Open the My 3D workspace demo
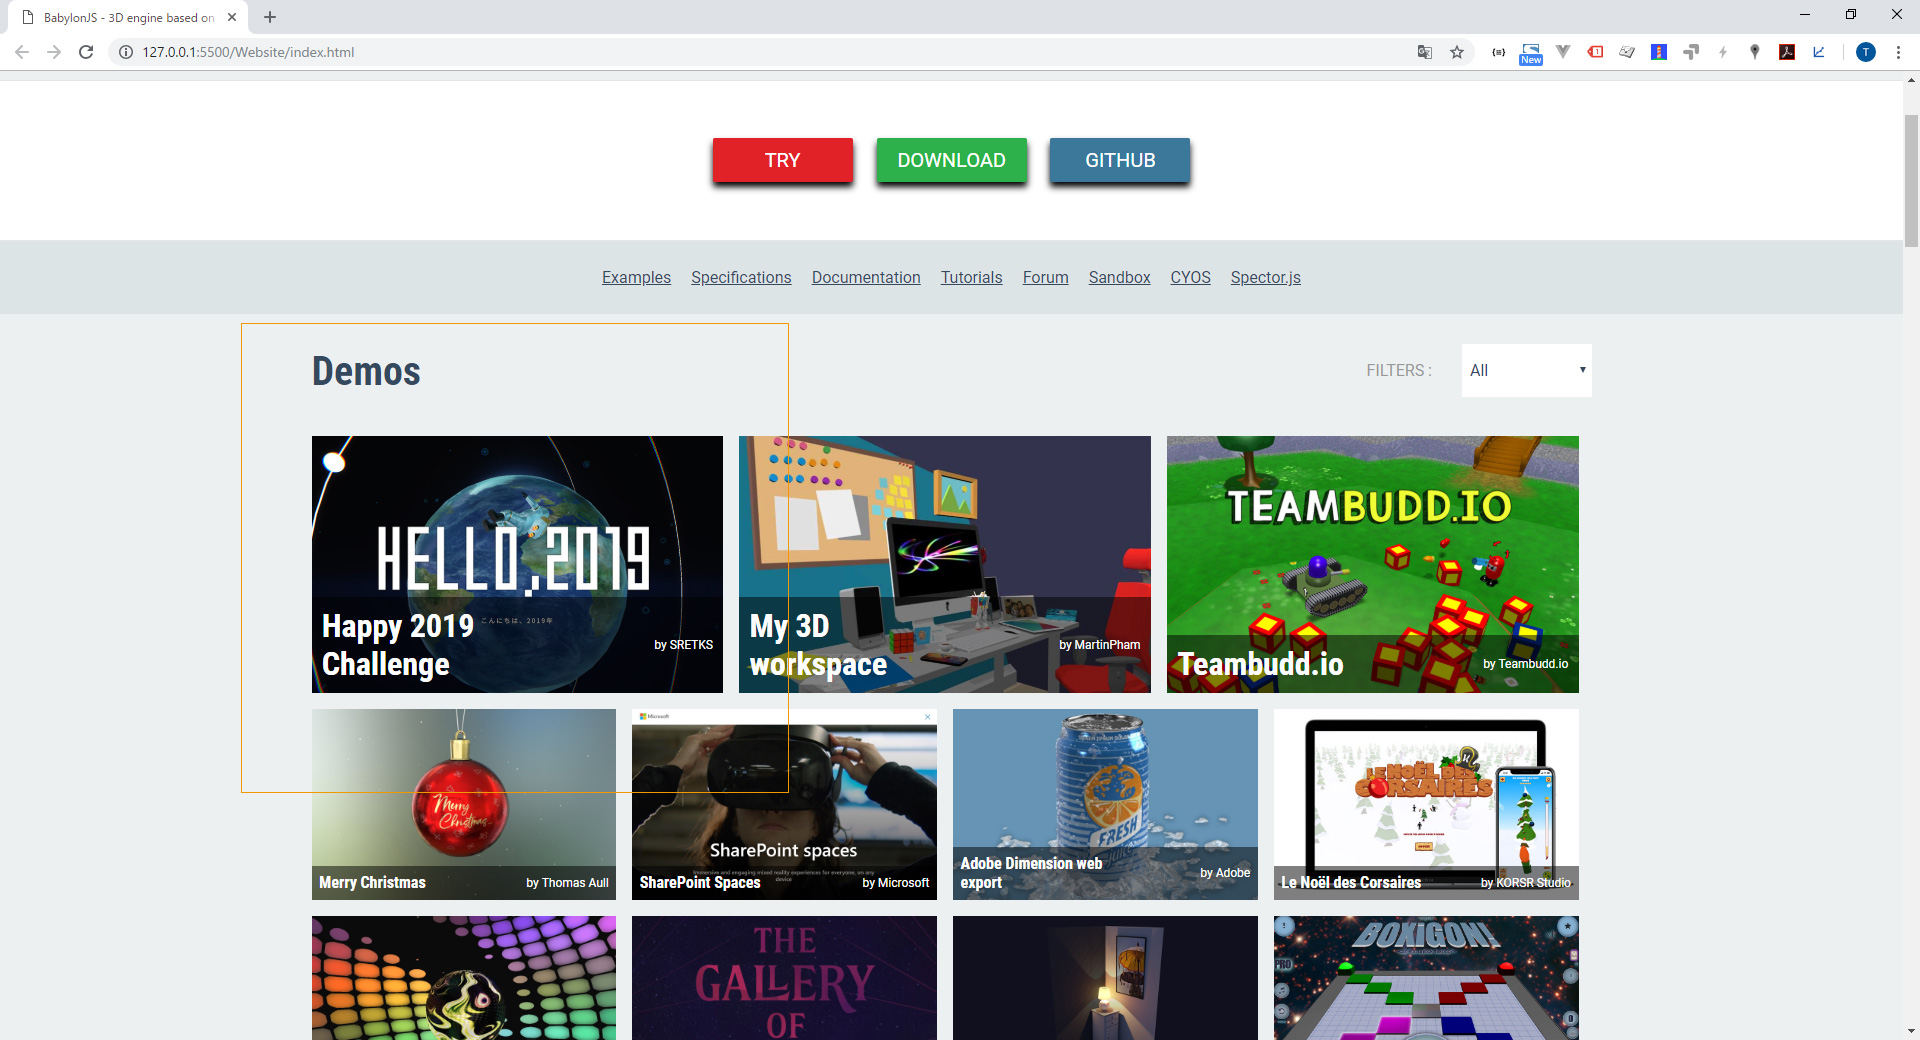 (945, 564)
